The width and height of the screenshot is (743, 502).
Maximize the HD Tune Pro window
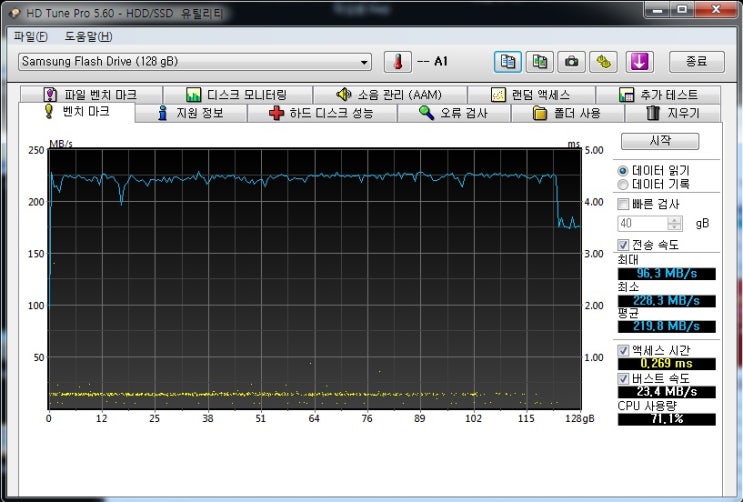pos(681,9)
